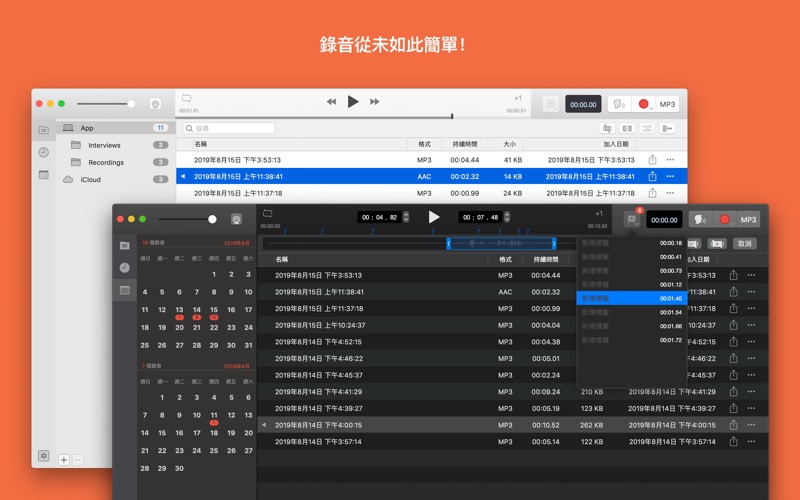Image resolution: width=800 pixels, height=500 pixels.
Task: Sort by 持續時間 column in the light window
Action: pos(465,144)
